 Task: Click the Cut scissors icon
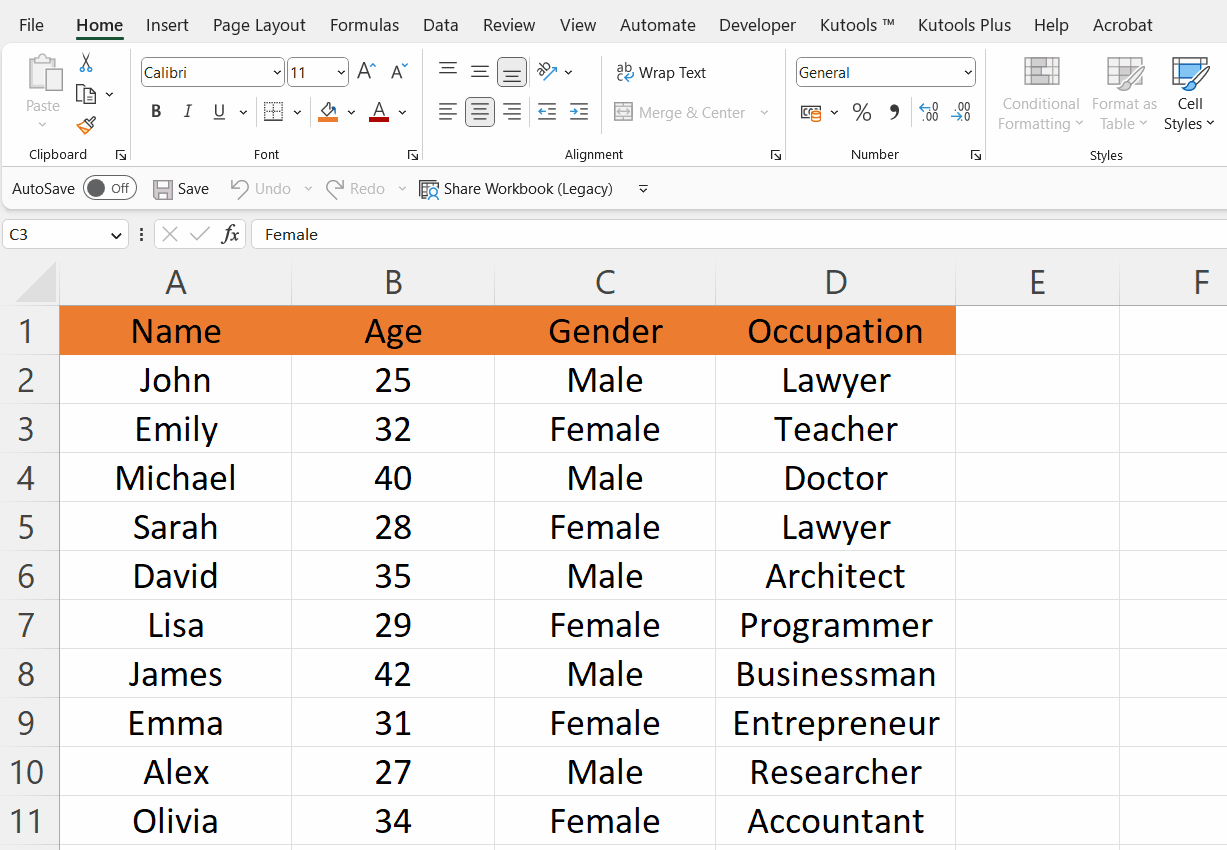86,63
